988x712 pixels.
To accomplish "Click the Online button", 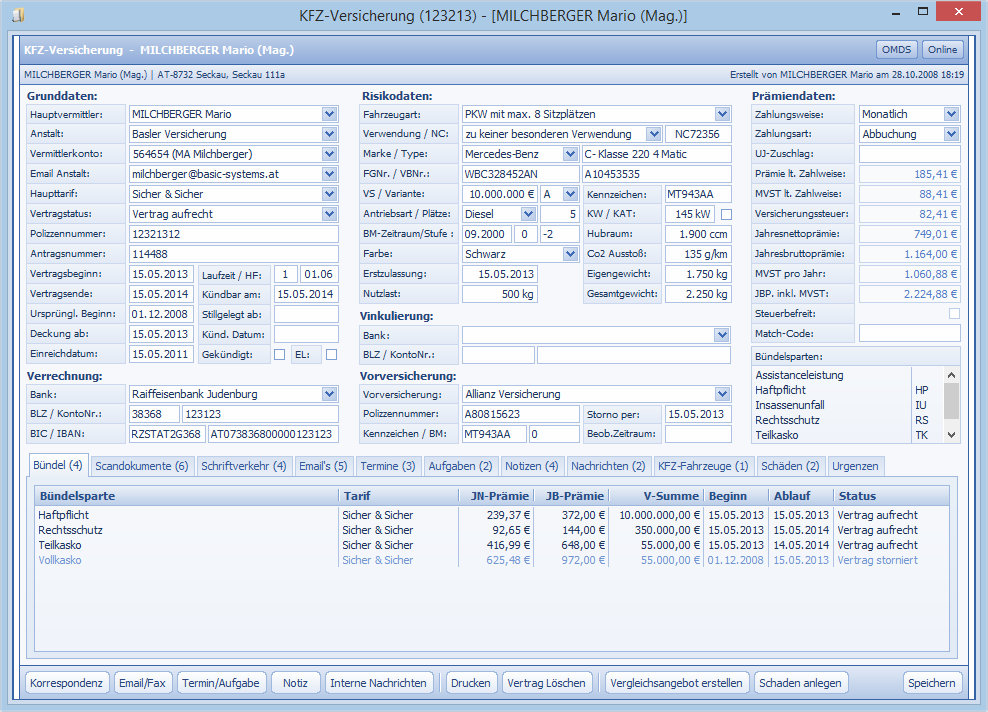I will point(943,50).
